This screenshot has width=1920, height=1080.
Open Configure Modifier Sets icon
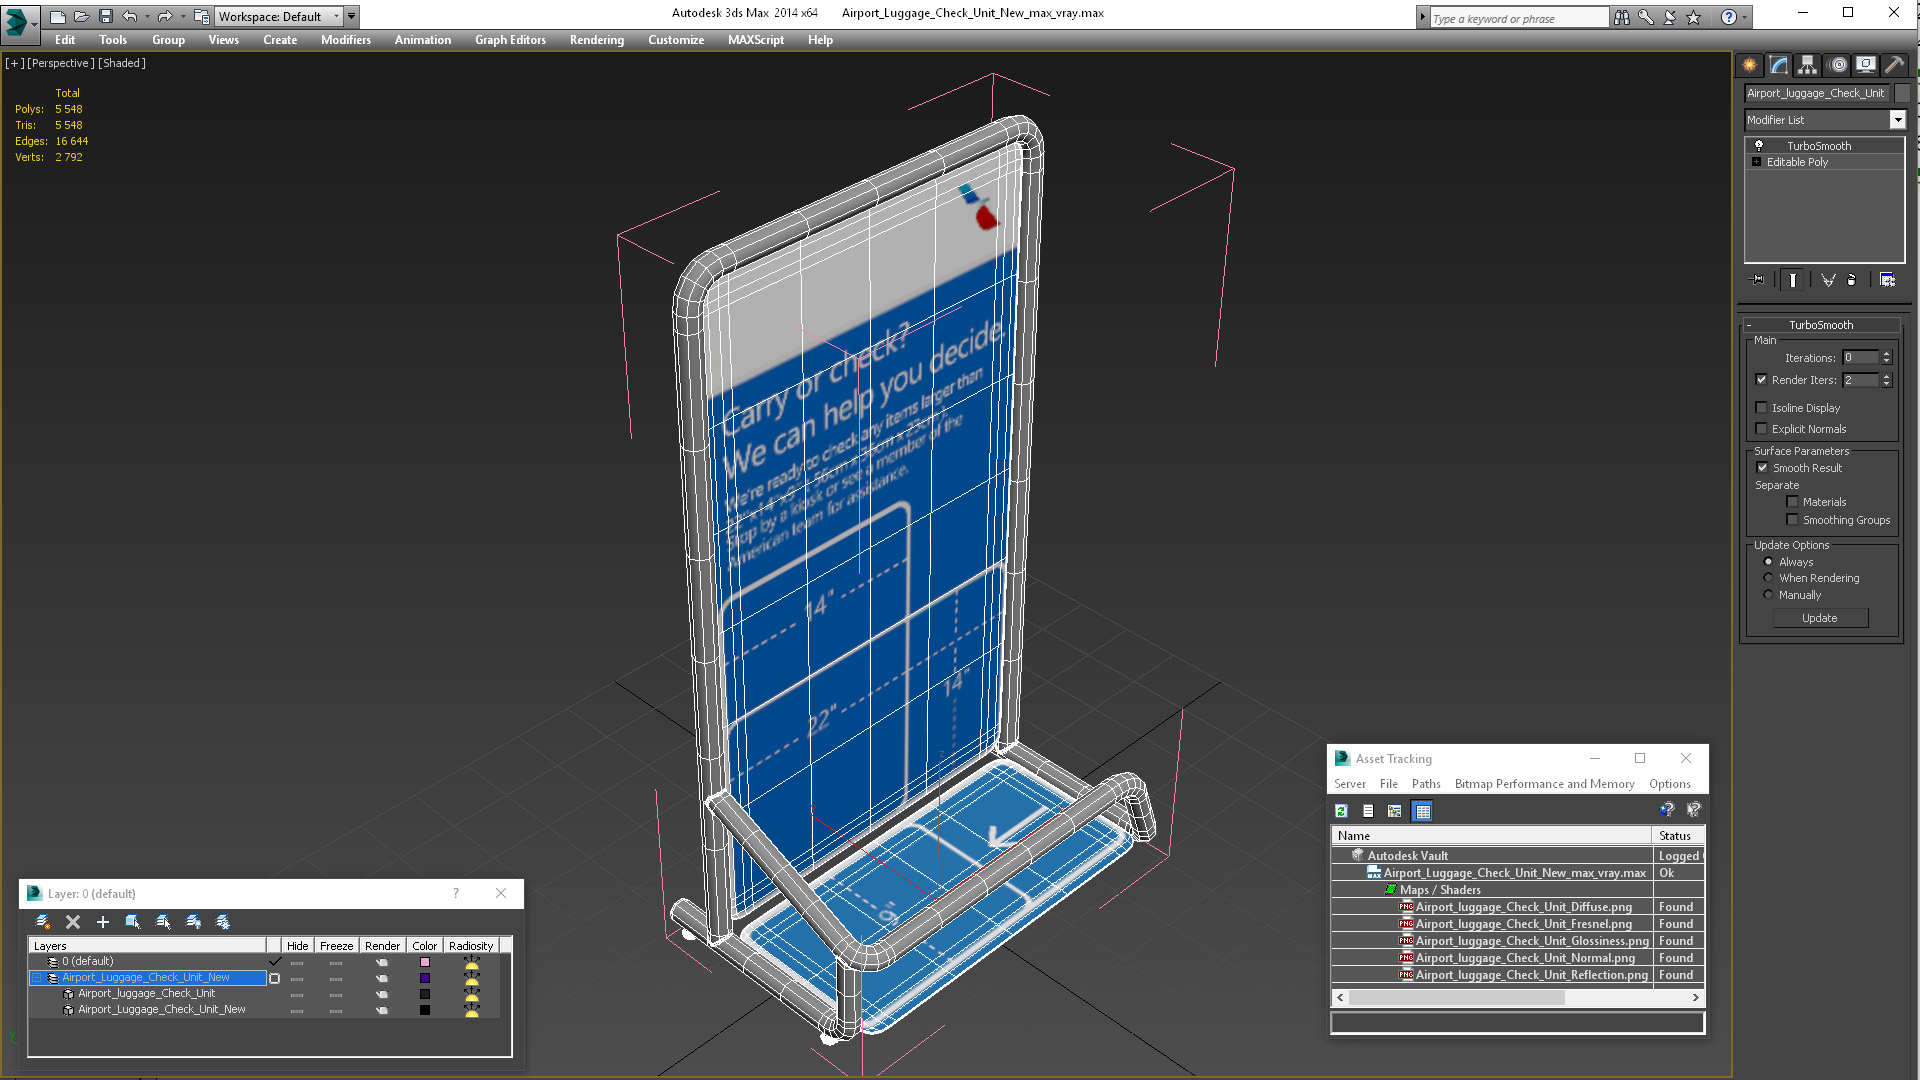pos(1887,280)
